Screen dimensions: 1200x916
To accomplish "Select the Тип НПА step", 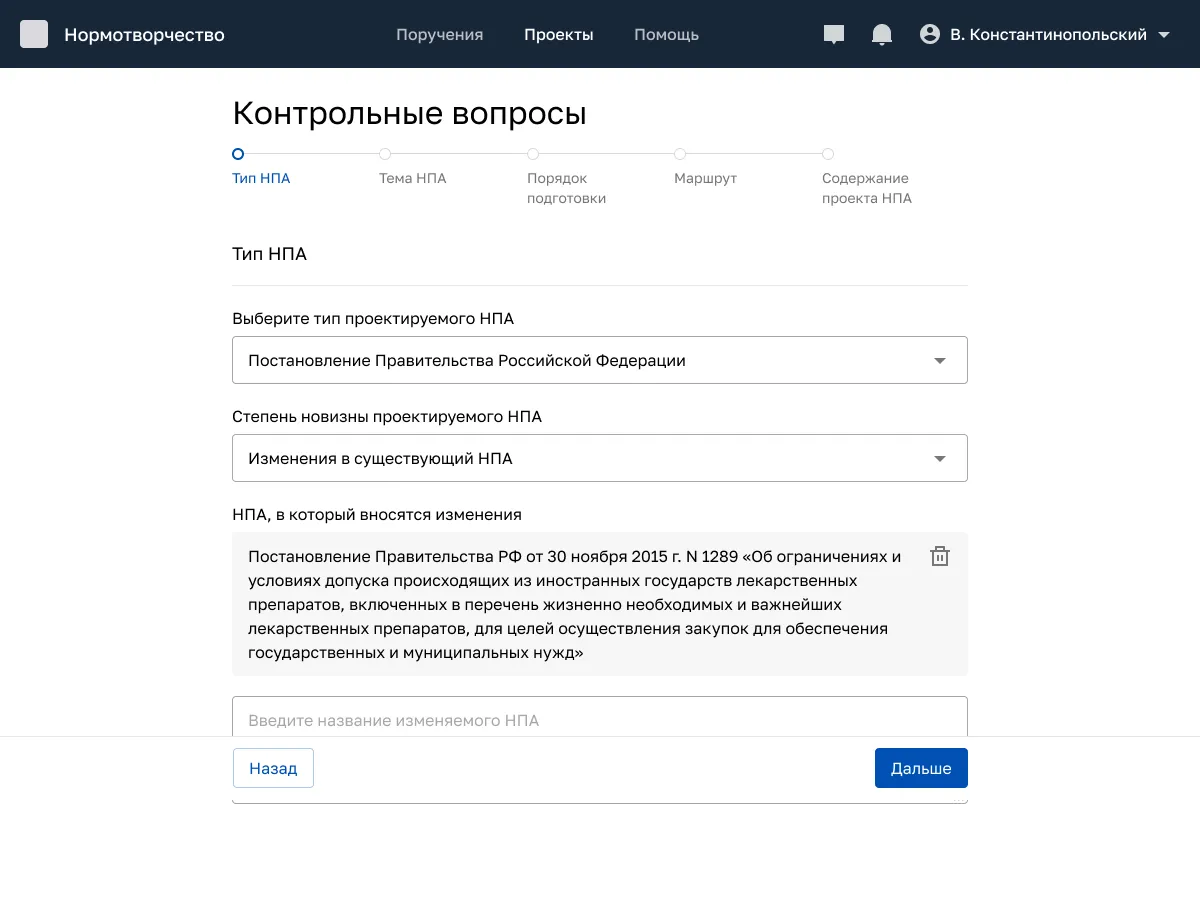I will tap(261, 168).
